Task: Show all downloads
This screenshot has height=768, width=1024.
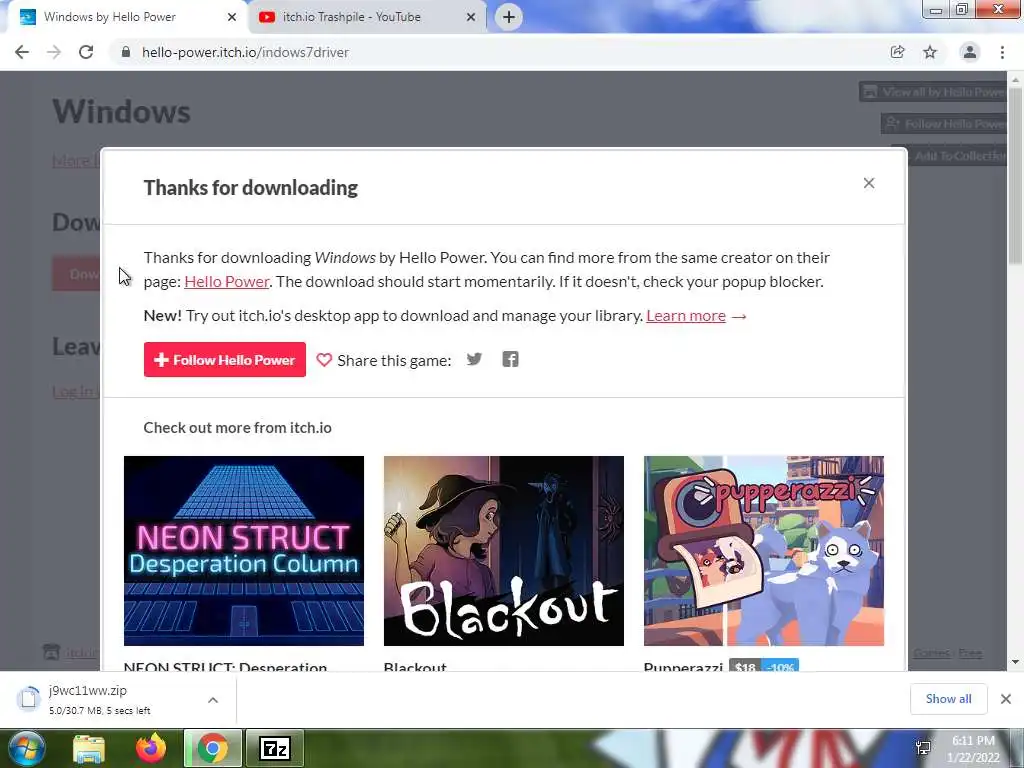Action: tap(948, 699)
